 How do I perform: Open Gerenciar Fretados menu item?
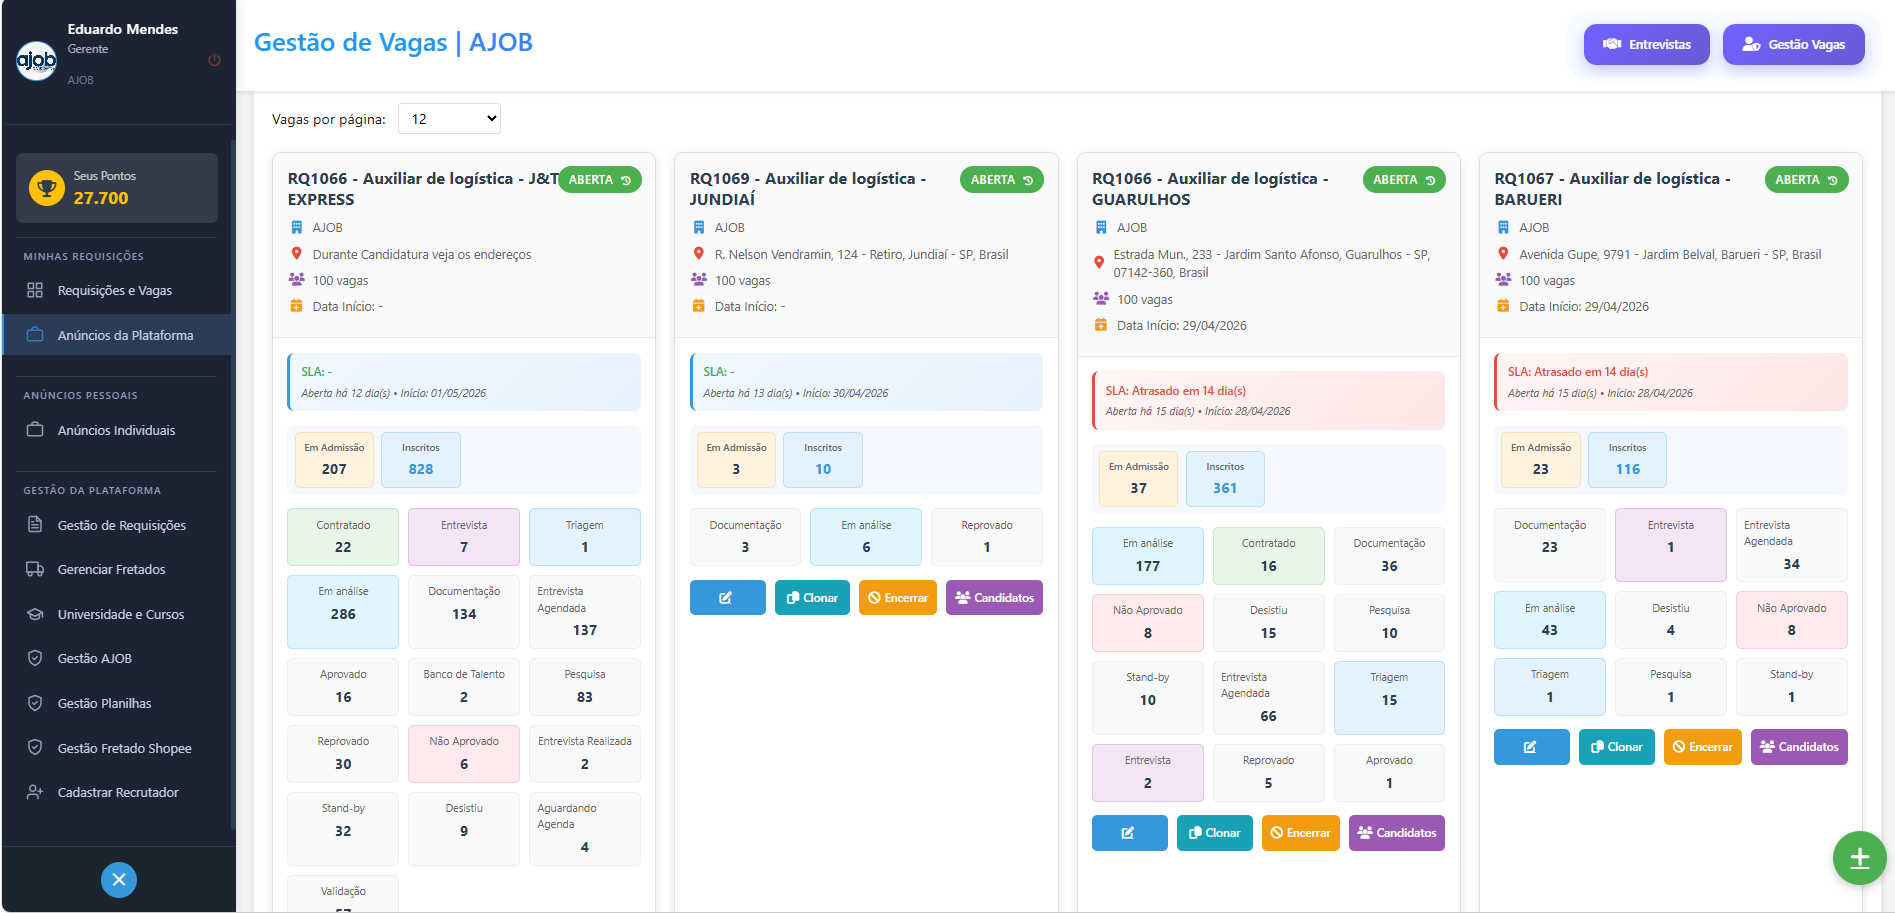point(118,569)
